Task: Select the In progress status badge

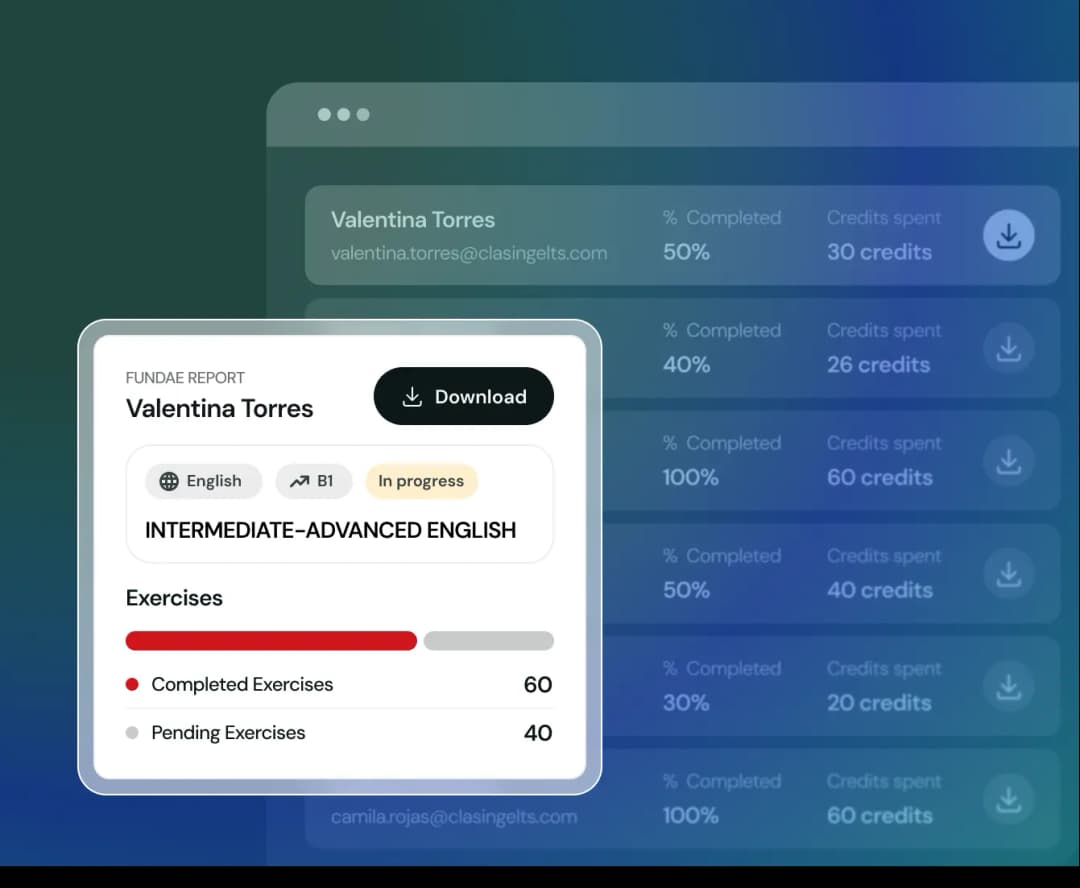Action: click(x=421, y=481)
